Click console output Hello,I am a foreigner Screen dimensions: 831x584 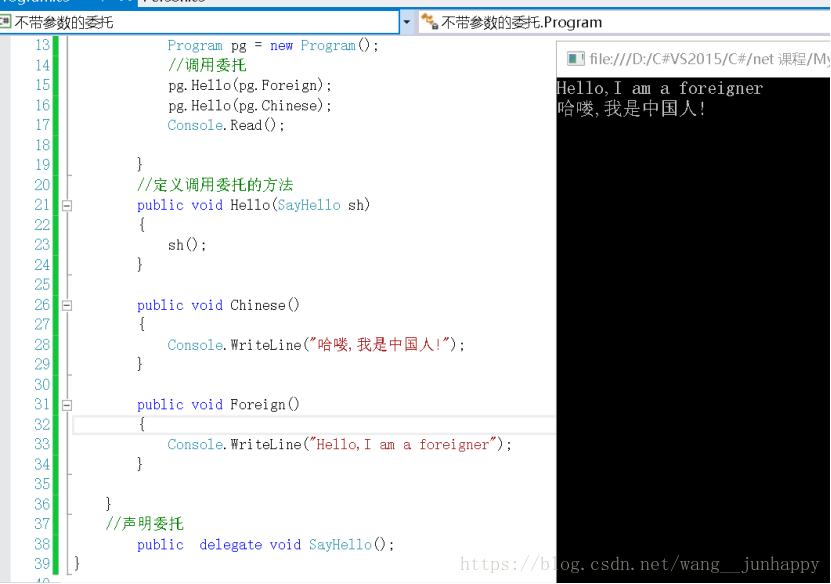(x=660, y=88)
